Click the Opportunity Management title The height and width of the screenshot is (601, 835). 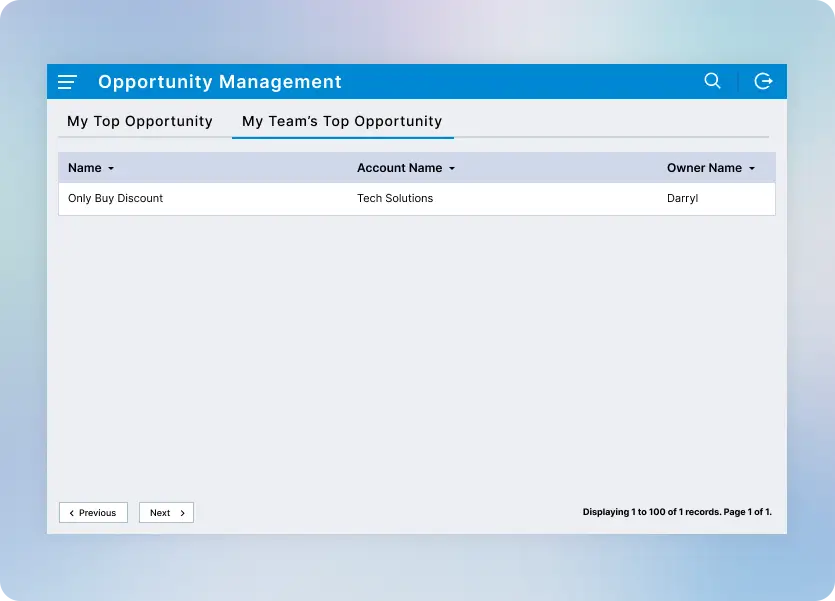point(220,82)
